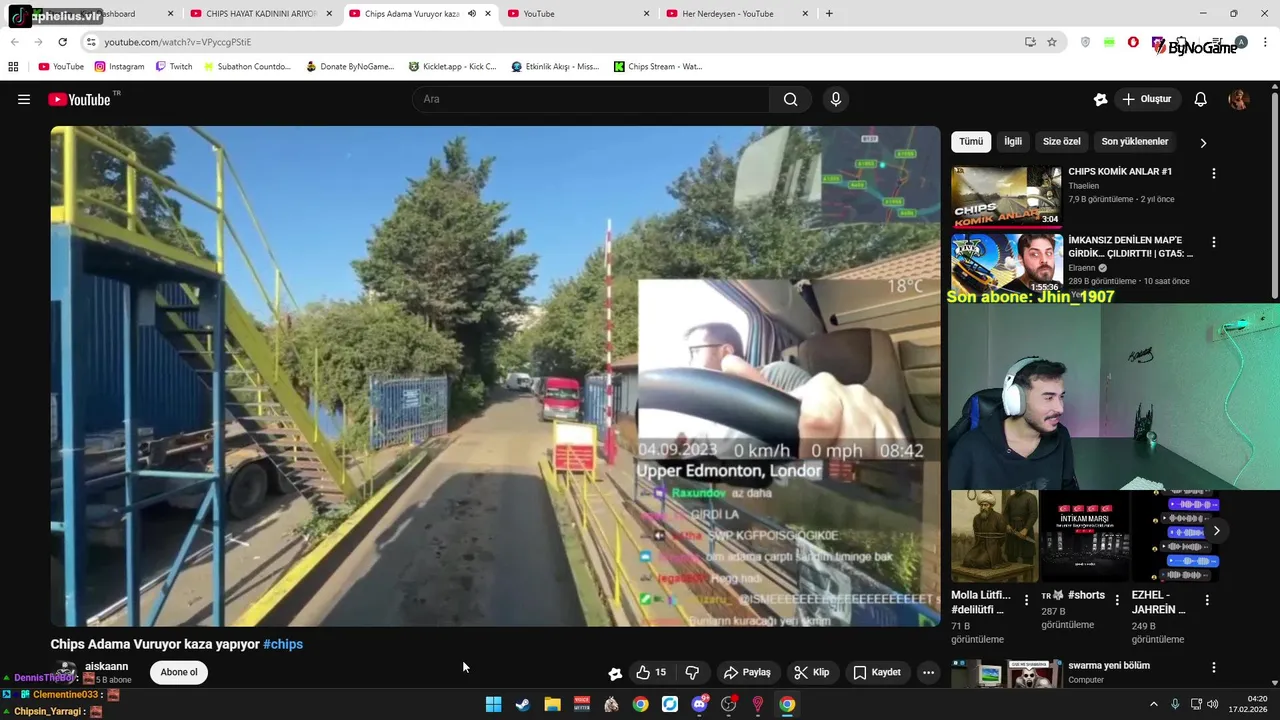The height and width of the screenshot is (720, 1280).
Task: Open Donate ByNoGame bookmark
Action: pyautogui.click(x=350, y=66)
